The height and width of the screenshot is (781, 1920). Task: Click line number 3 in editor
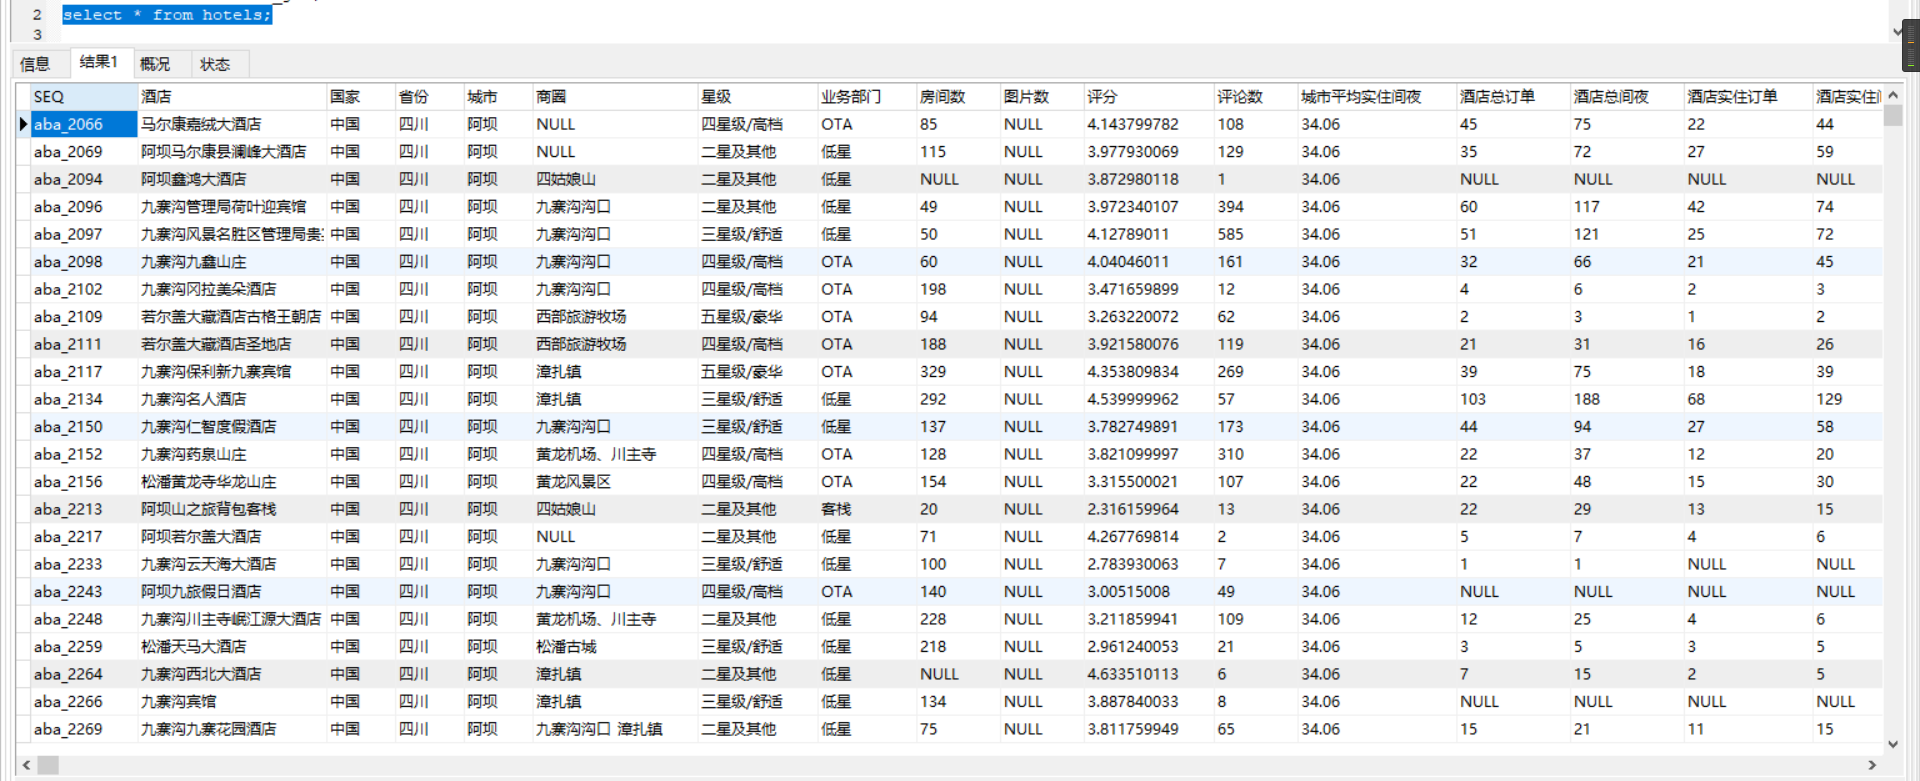pyautogui.click(x=37, y=35)
